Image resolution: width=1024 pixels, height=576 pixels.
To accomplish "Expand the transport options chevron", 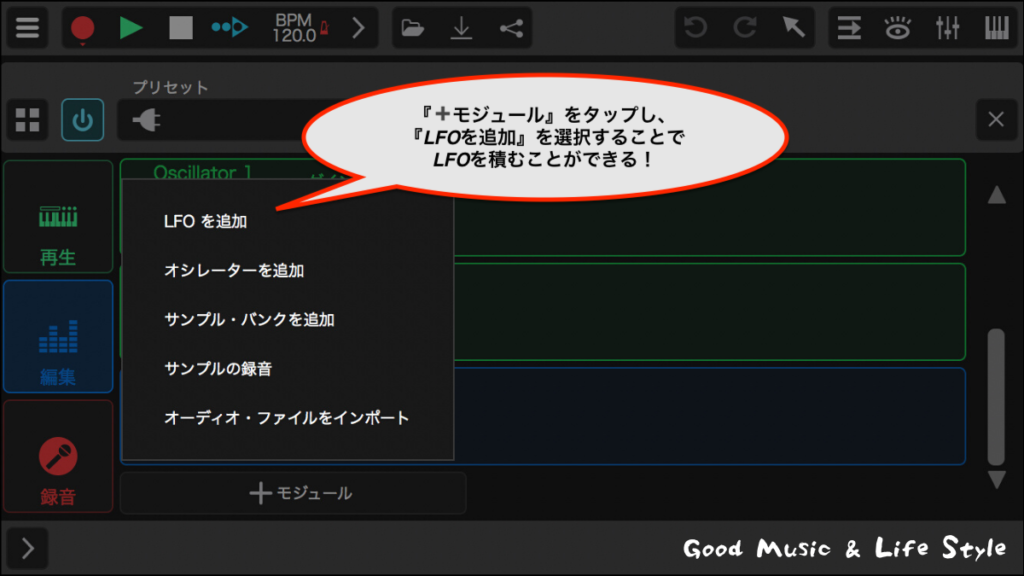I will 358,28.
